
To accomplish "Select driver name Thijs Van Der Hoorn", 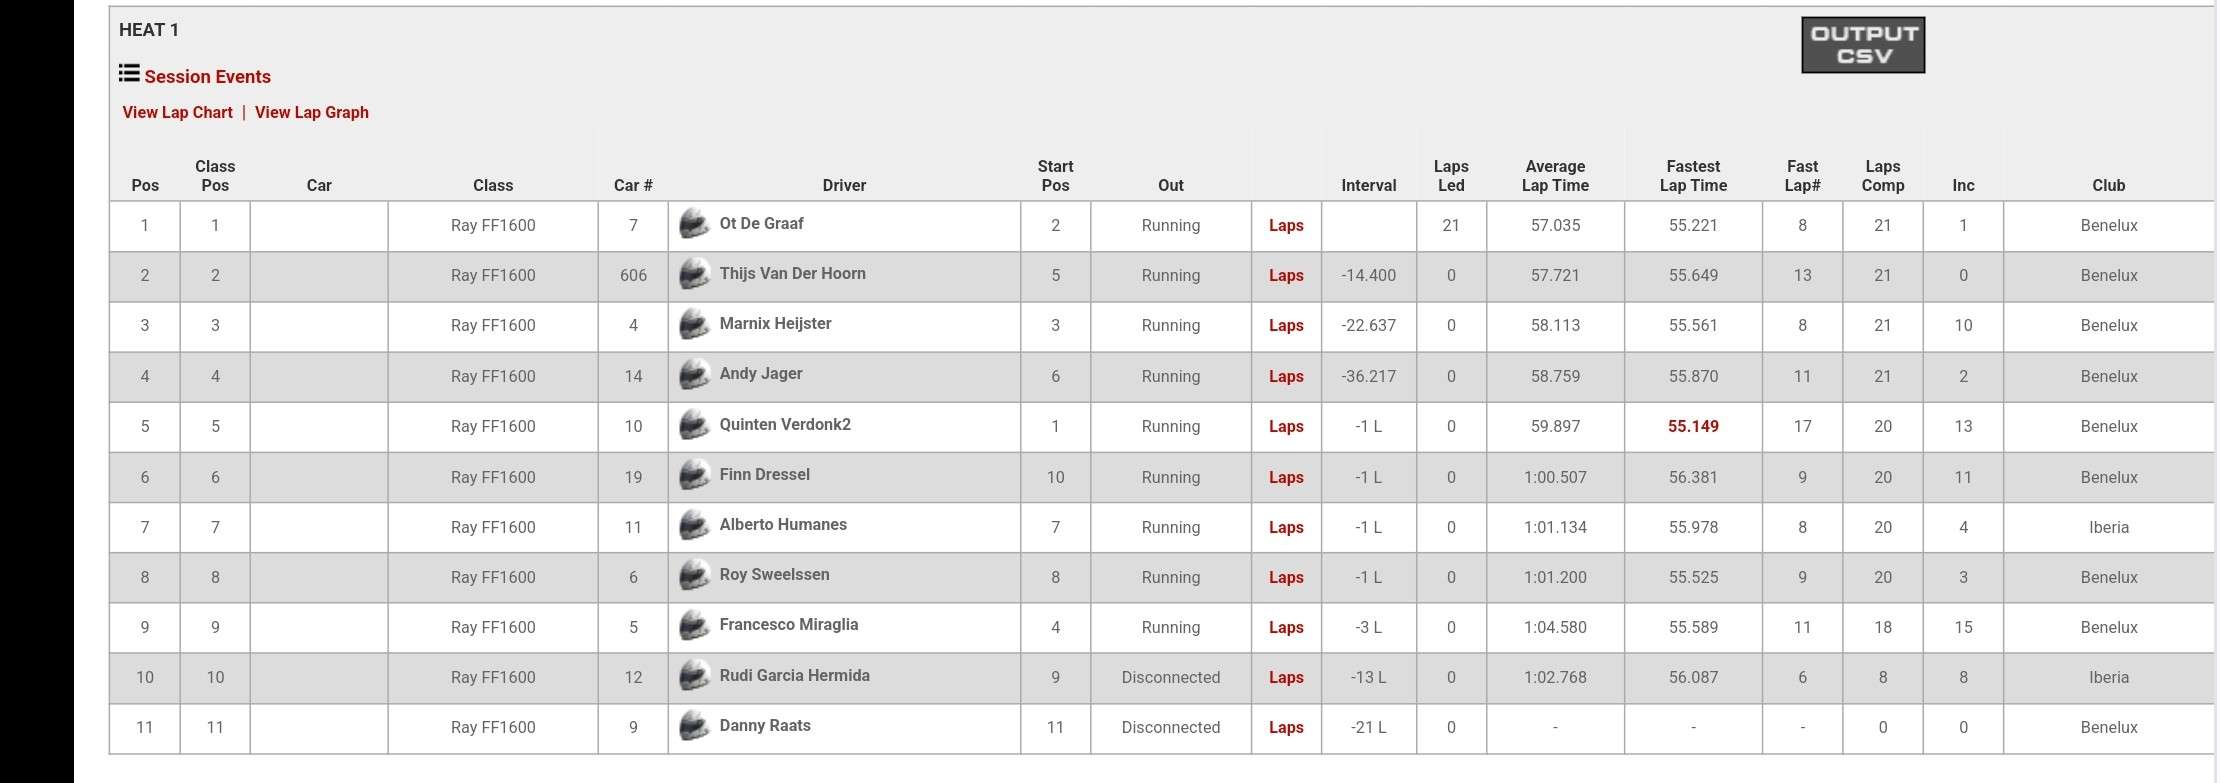I will coord(792,274).
